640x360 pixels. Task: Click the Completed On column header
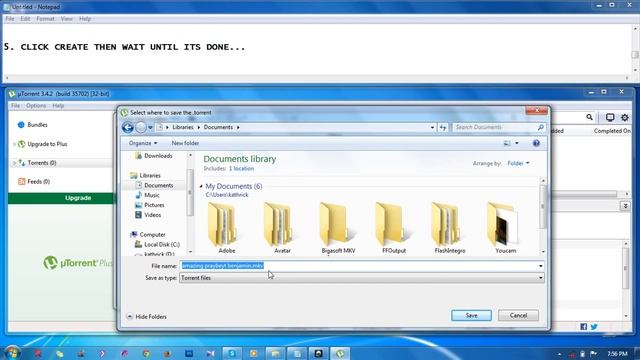click(612, 131)
